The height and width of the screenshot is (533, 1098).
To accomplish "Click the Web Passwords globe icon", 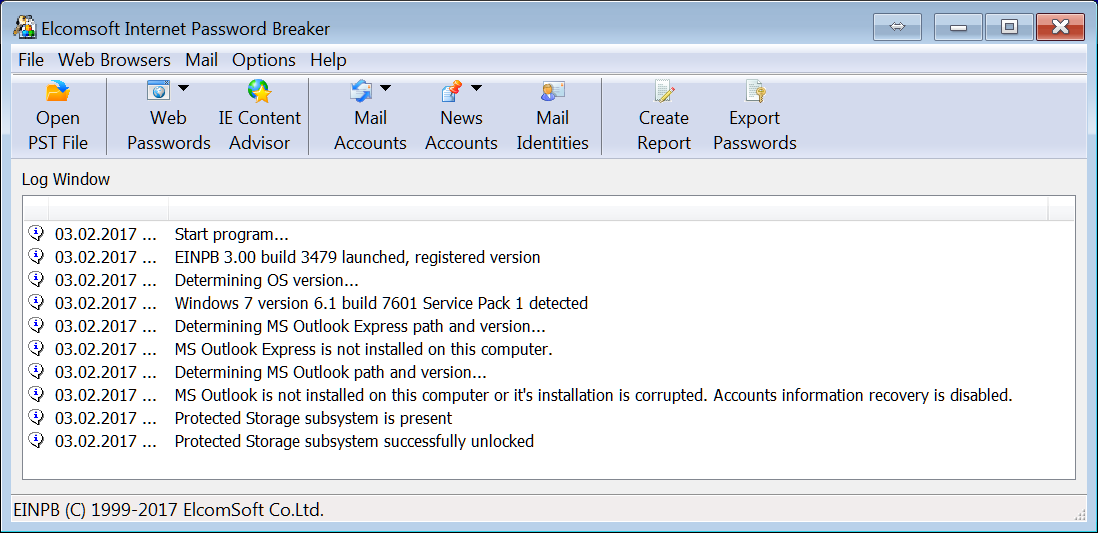I will tap(158, 92).
